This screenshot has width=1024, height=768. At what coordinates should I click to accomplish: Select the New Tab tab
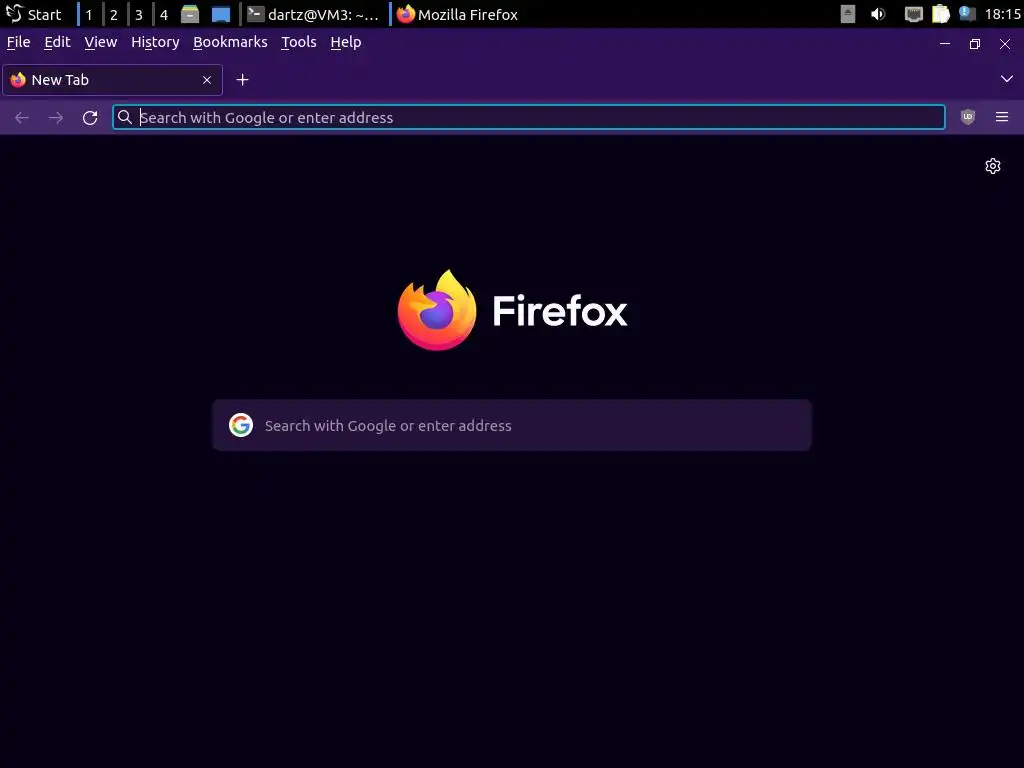click(112, 80)
